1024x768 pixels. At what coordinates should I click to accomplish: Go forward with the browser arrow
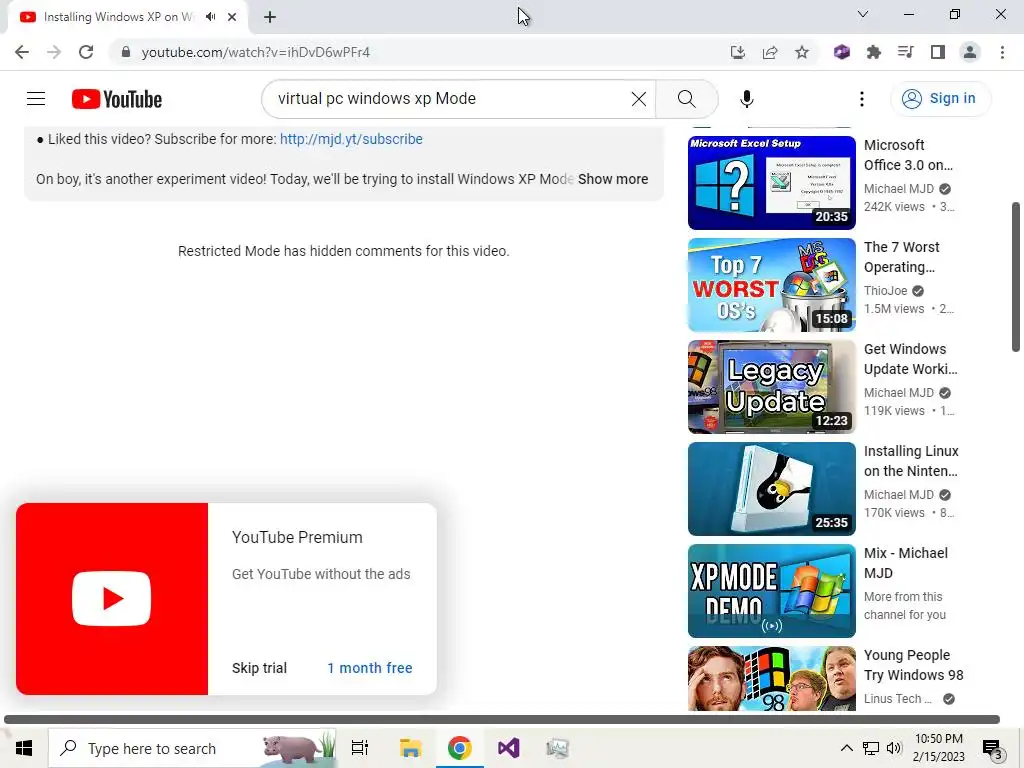tap(54, 52)
